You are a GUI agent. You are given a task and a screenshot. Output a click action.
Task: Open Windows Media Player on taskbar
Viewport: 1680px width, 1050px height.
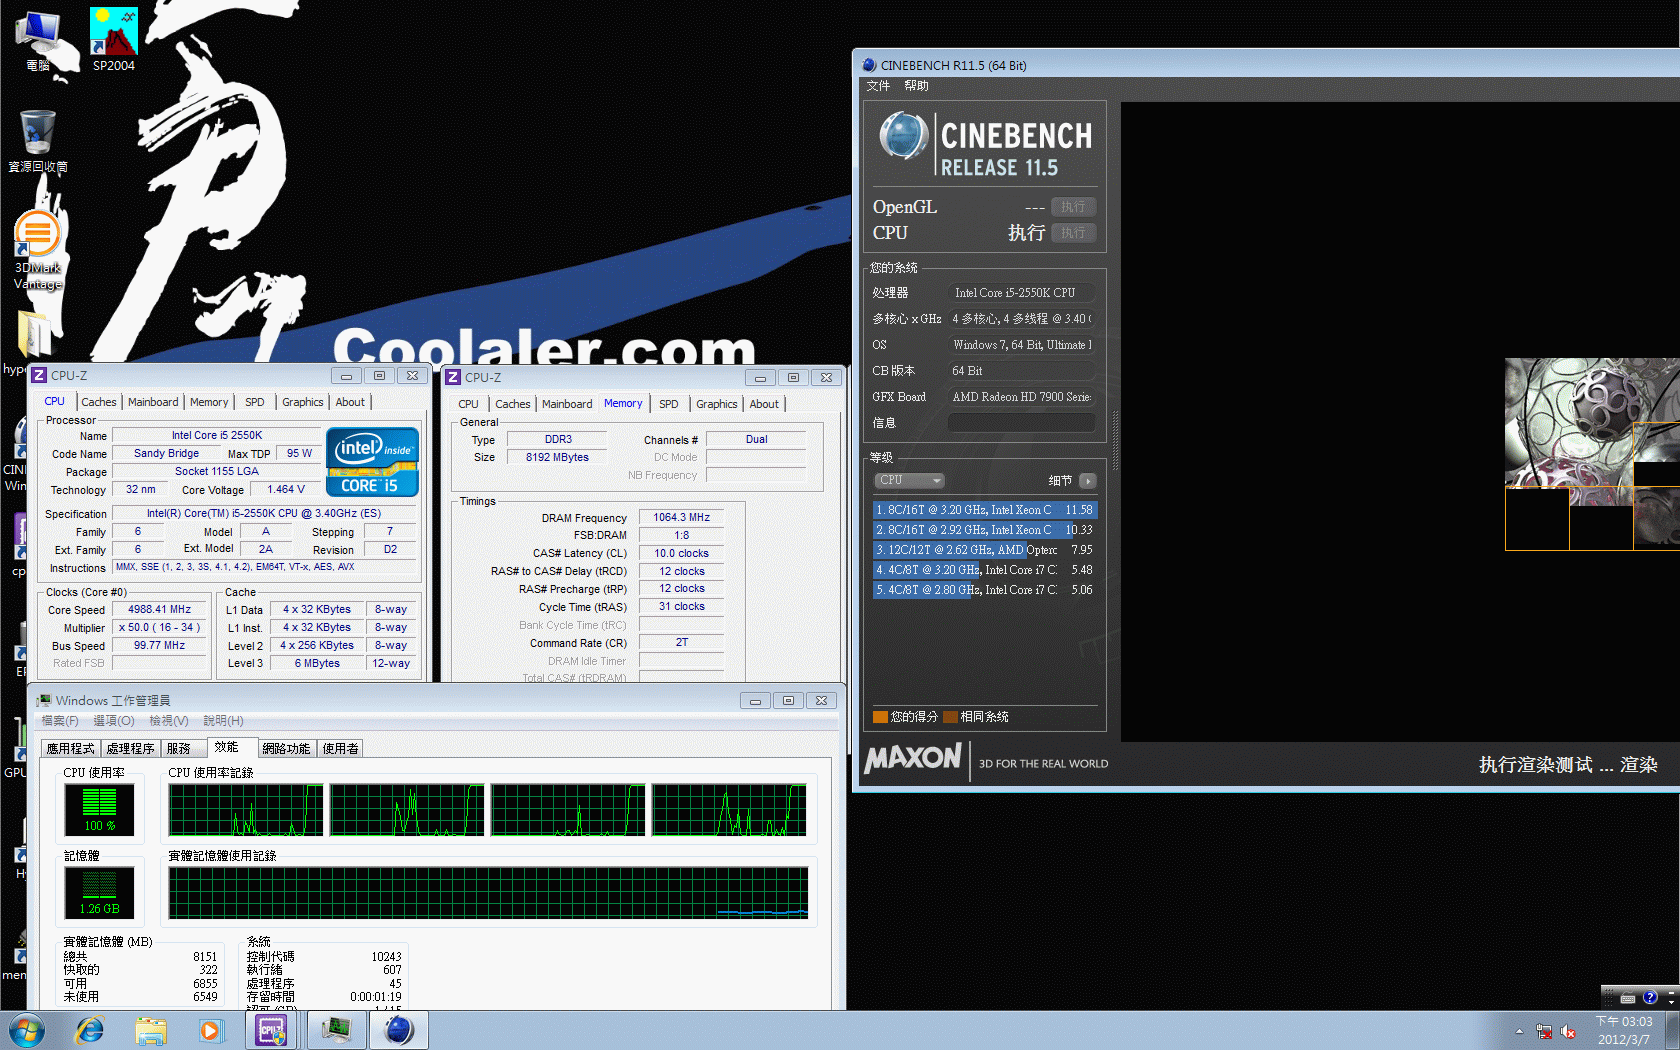211,1030
